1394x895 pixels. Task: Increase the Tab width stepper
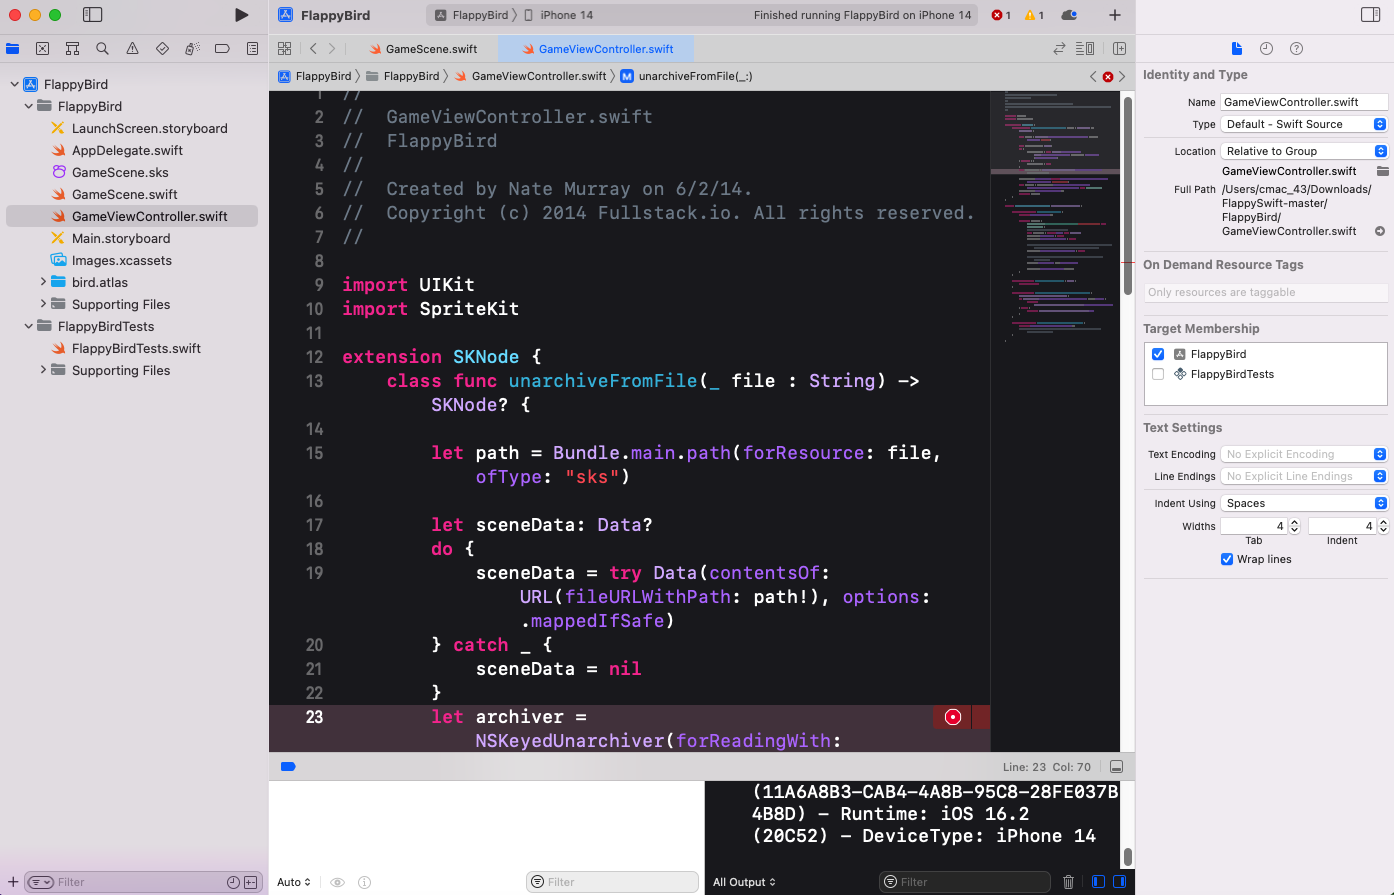coord(1294,522)
